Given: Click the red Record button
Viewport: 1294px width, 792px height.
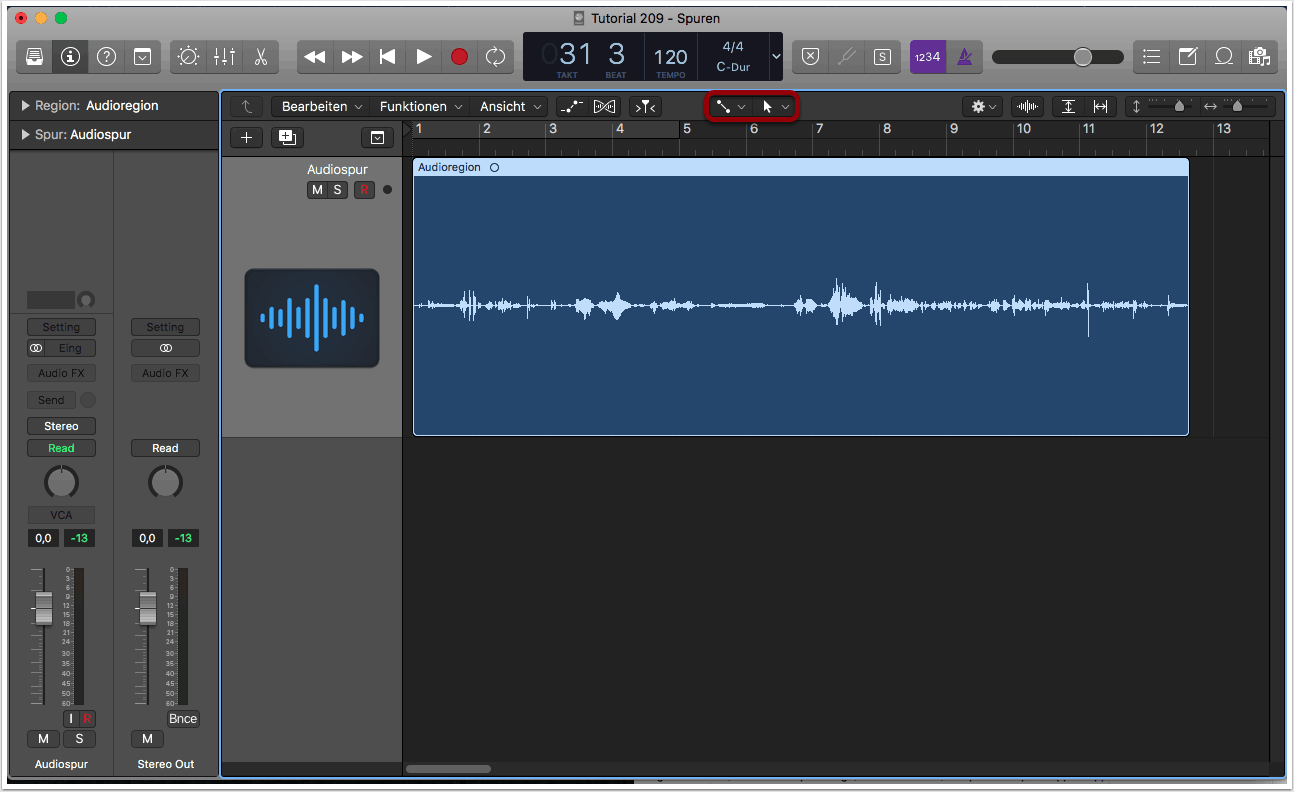Looking at the screenshot, I should [459, 57].
